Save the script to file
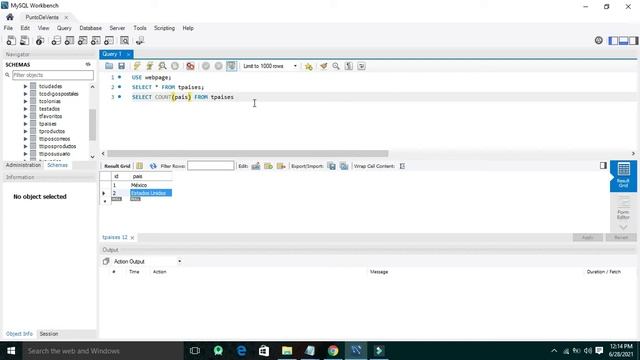The image size is (640, 360). click(121, 66)
